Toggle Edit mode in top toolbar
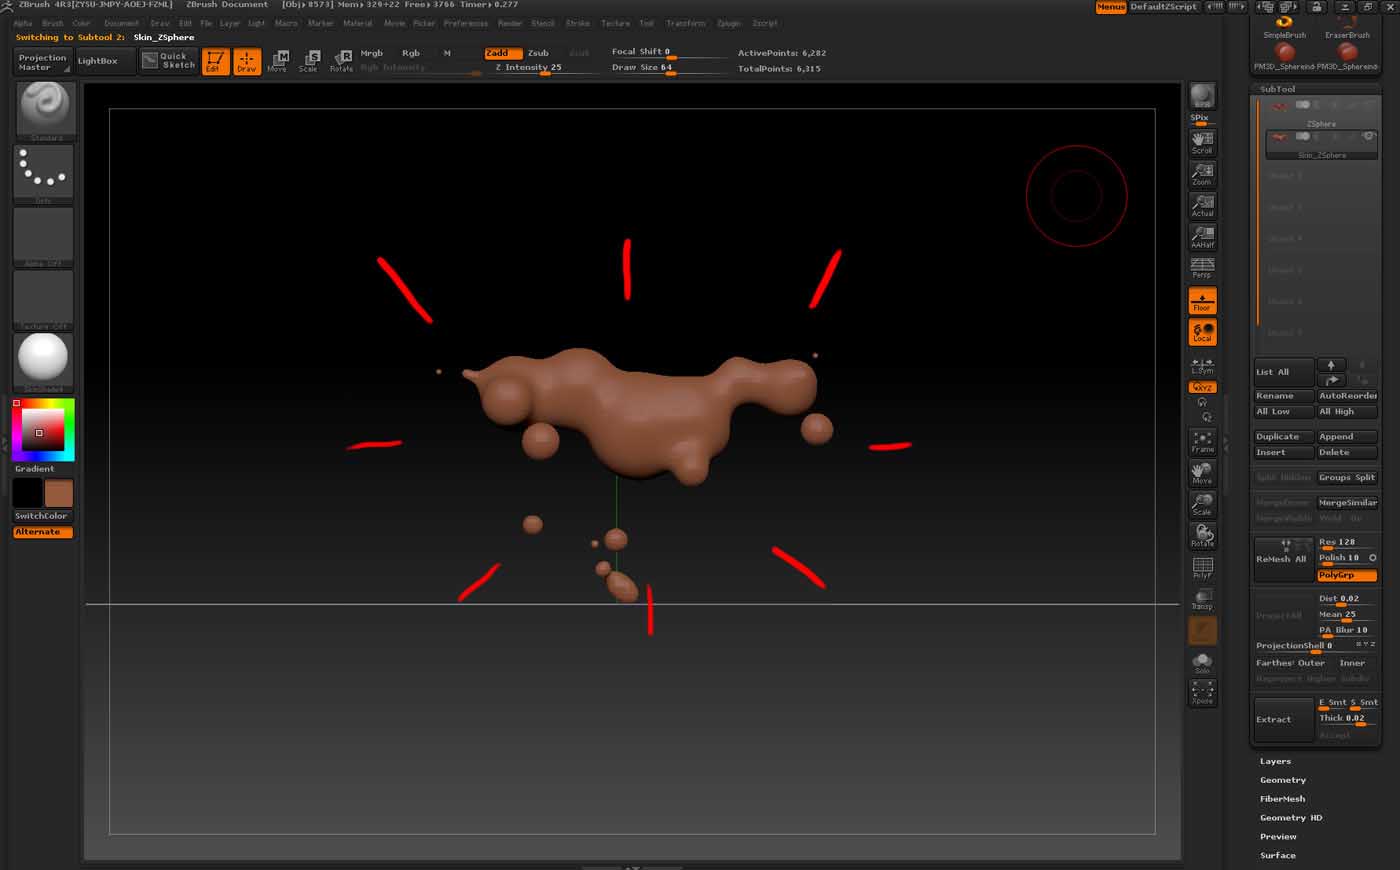Viewport: 1400px width, 870px height. 215,62
